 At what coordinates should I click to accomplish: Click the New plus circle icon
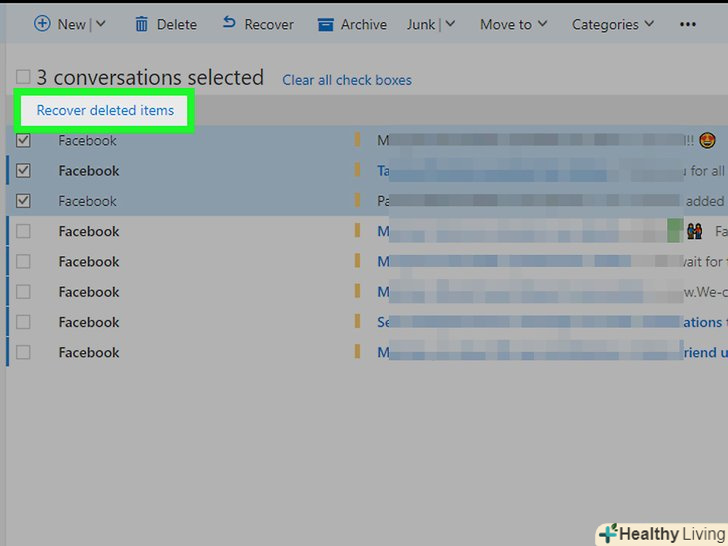[x=42, y=23]
